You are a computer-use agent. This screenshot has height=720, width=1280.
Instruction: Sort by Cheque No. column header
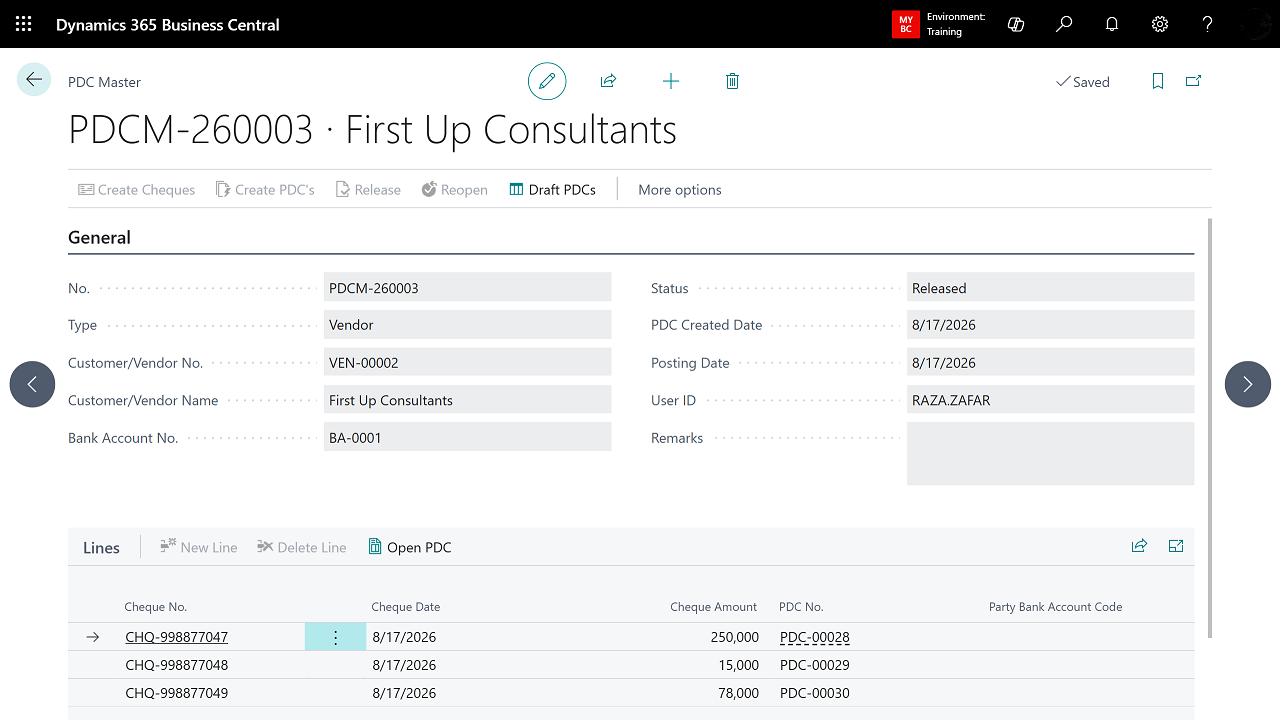pos(155,607)
